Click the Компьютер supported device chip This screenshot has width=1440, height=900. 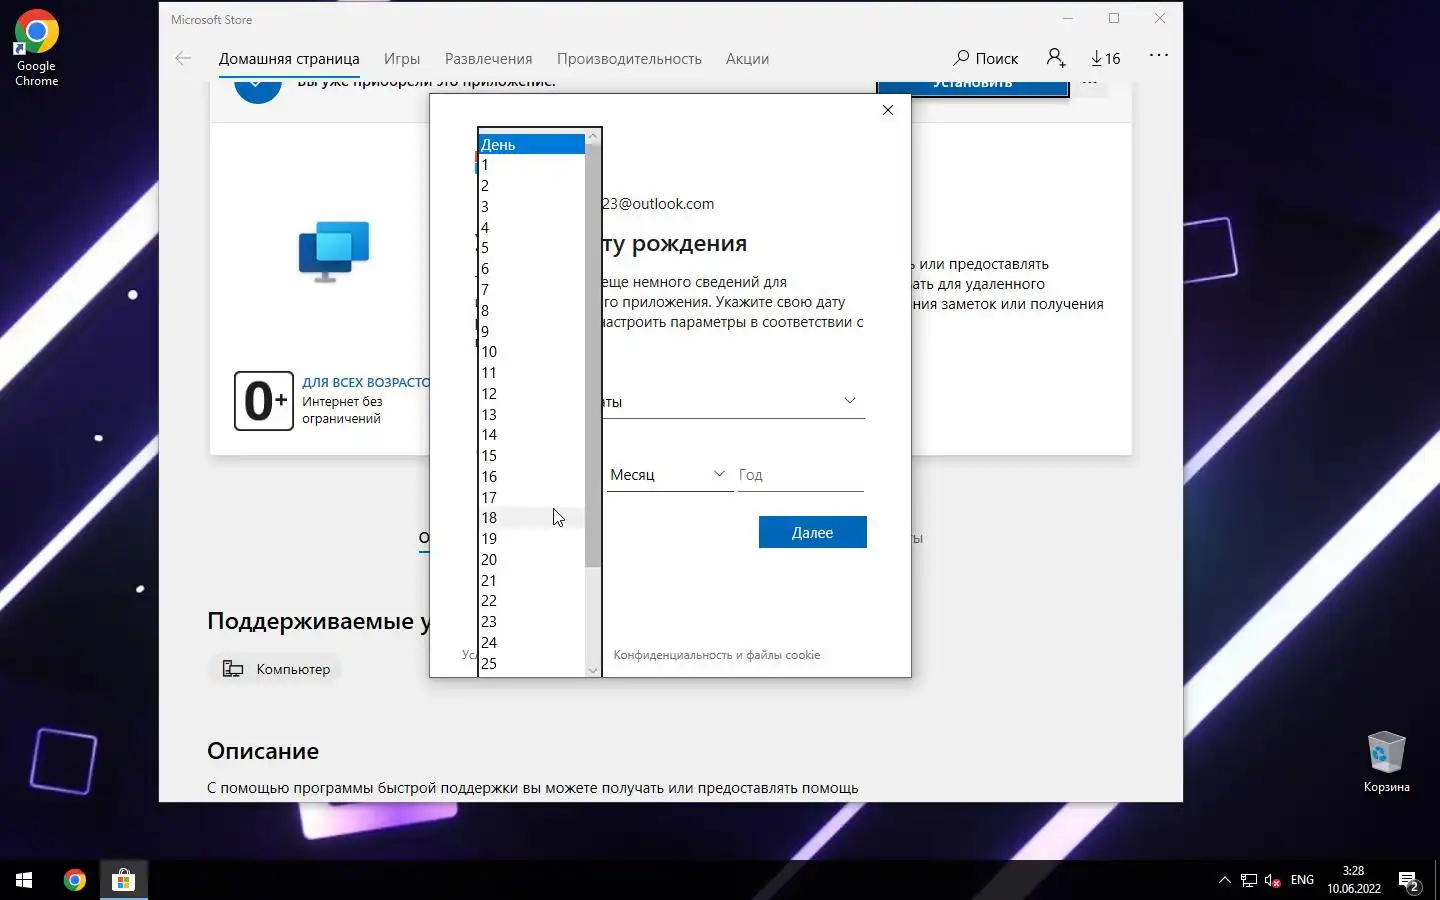pyautogui.click(x=276, y=669)
